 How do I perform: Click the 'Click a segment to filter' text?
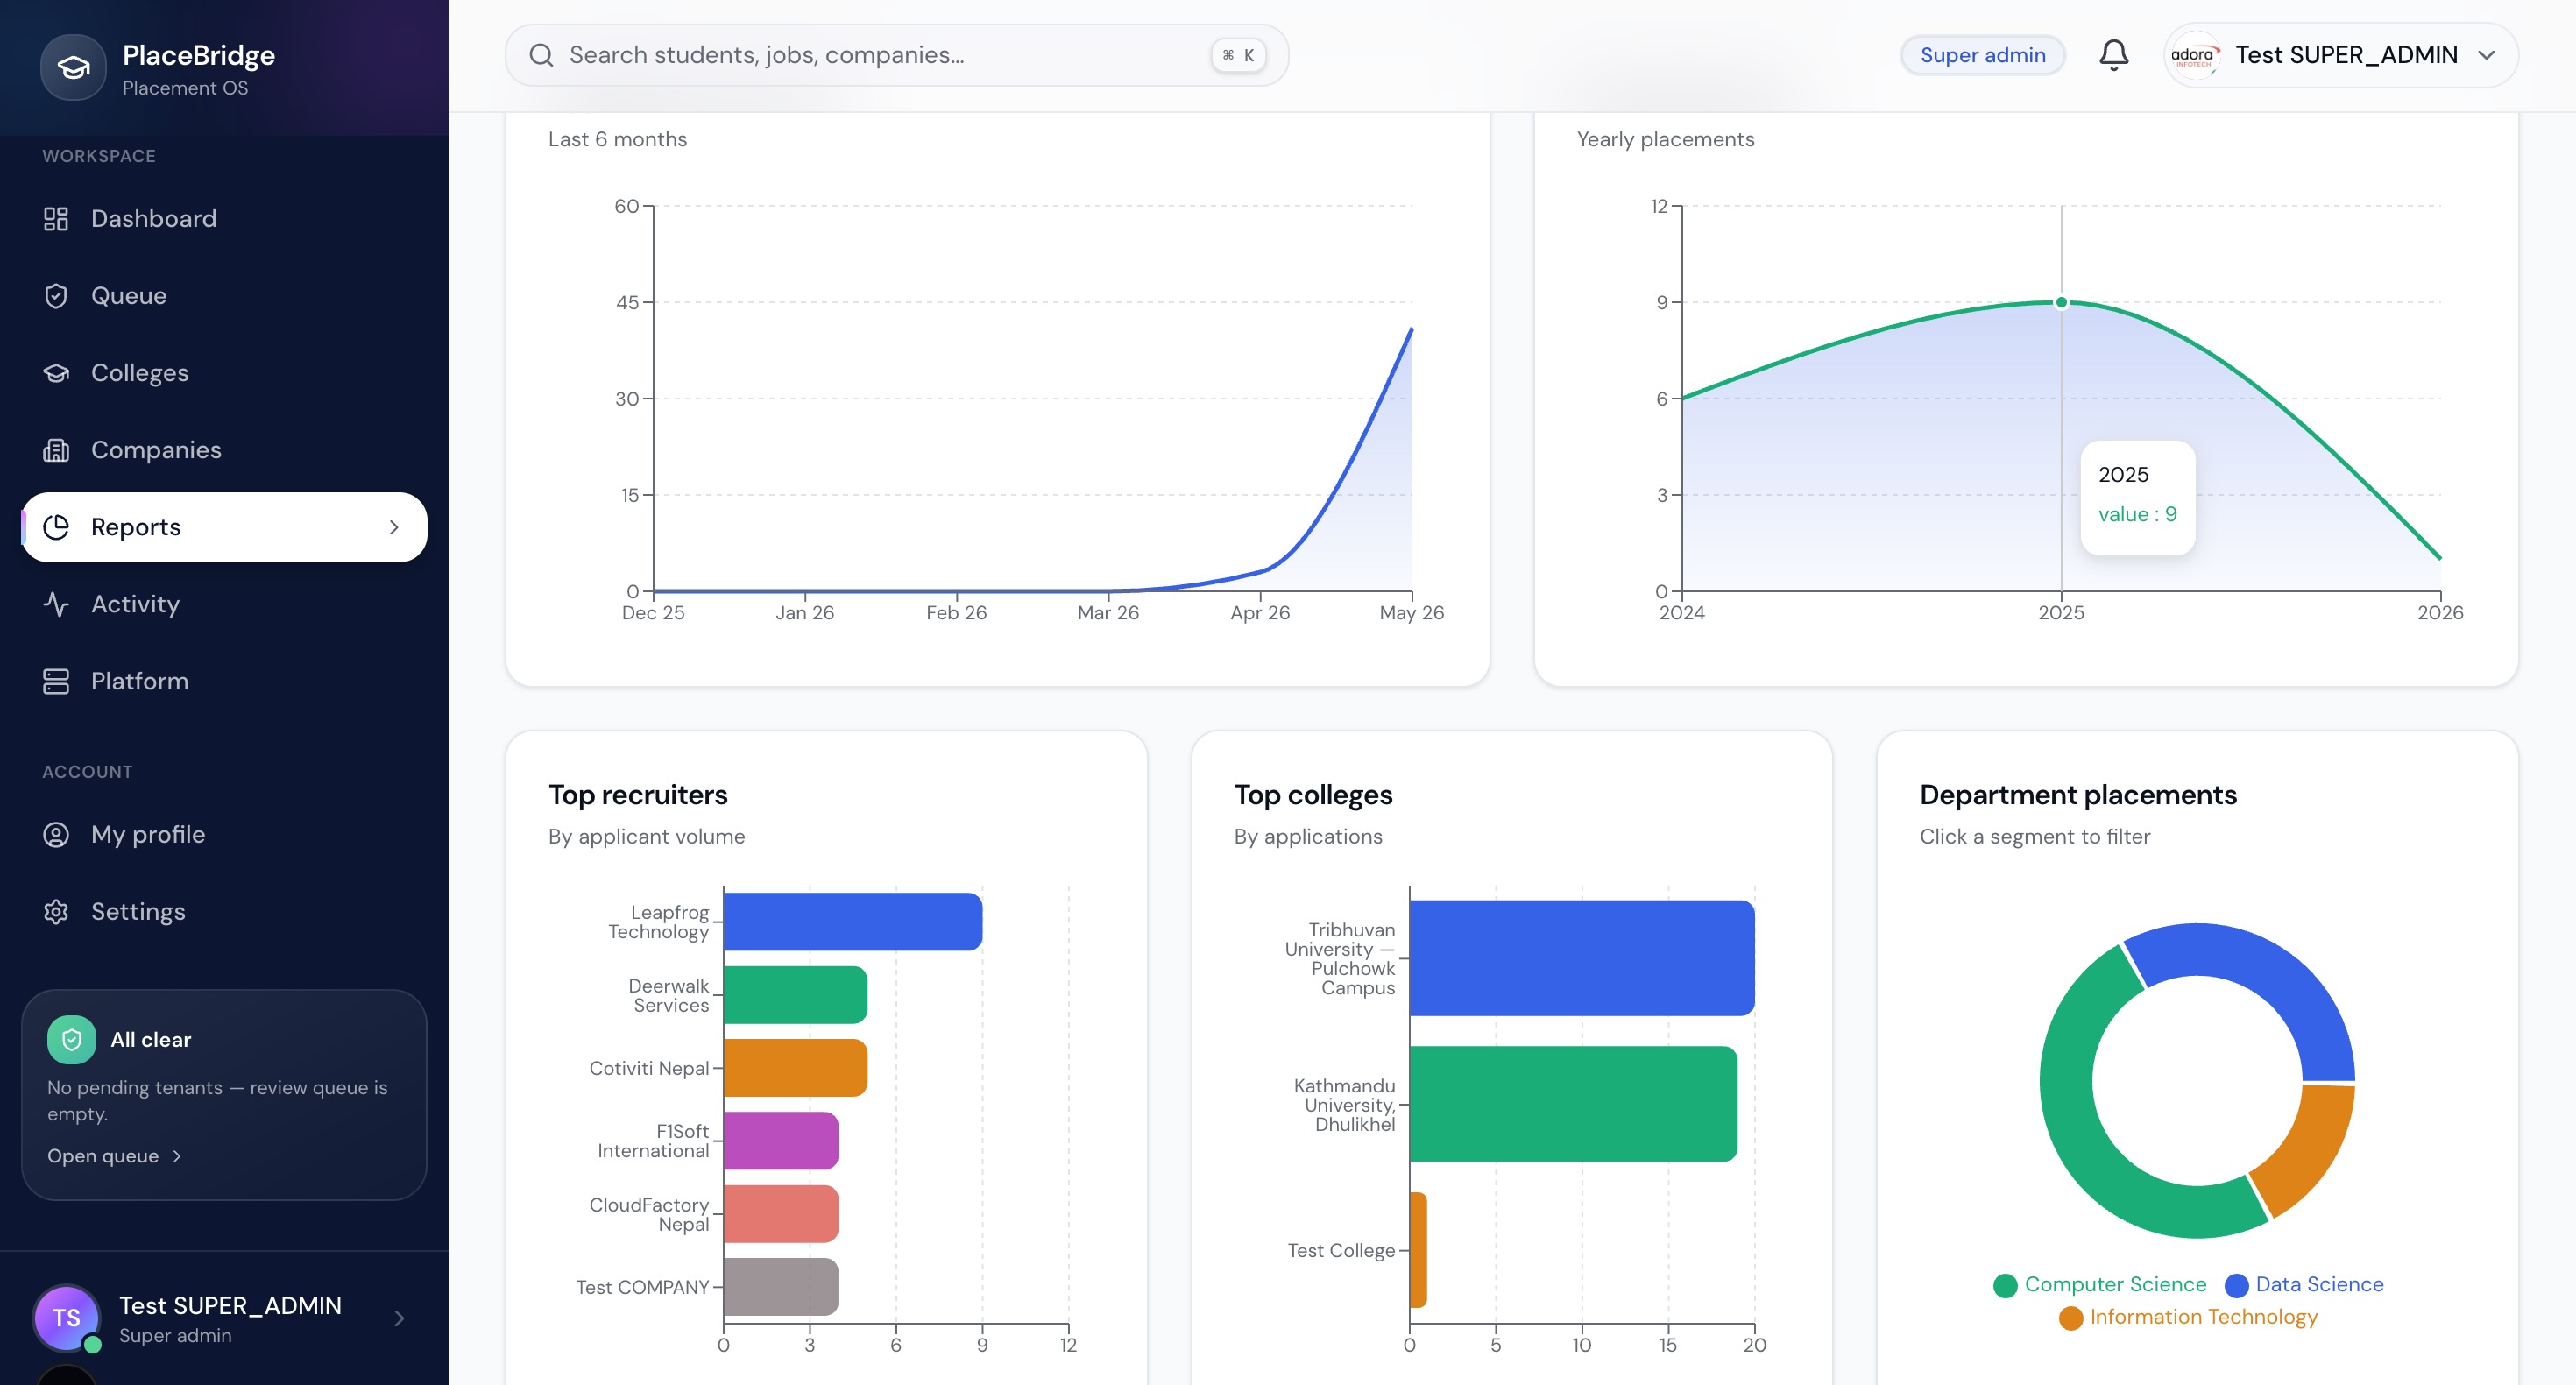click(2035, 837)
